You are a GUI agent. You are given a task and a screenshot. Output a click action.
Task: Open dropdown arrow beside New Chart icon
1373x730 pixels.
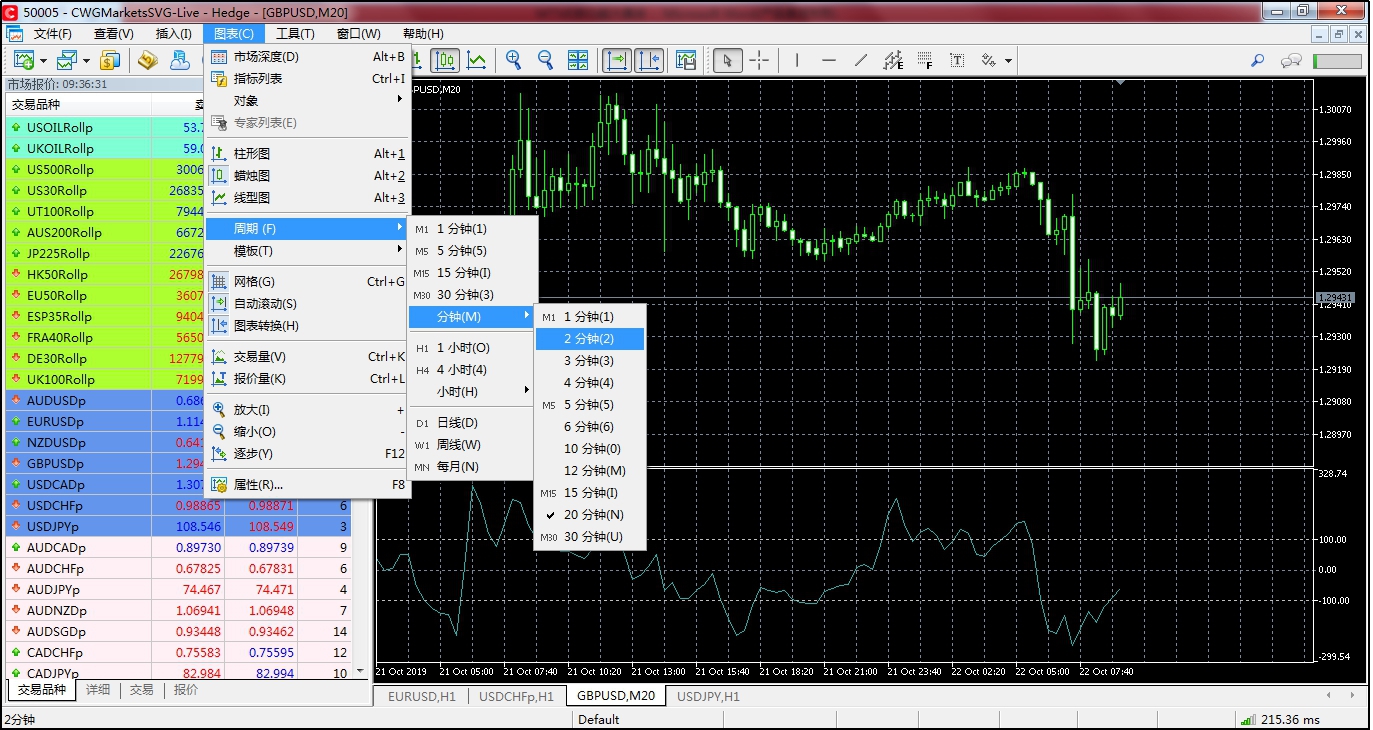(44, 61)
